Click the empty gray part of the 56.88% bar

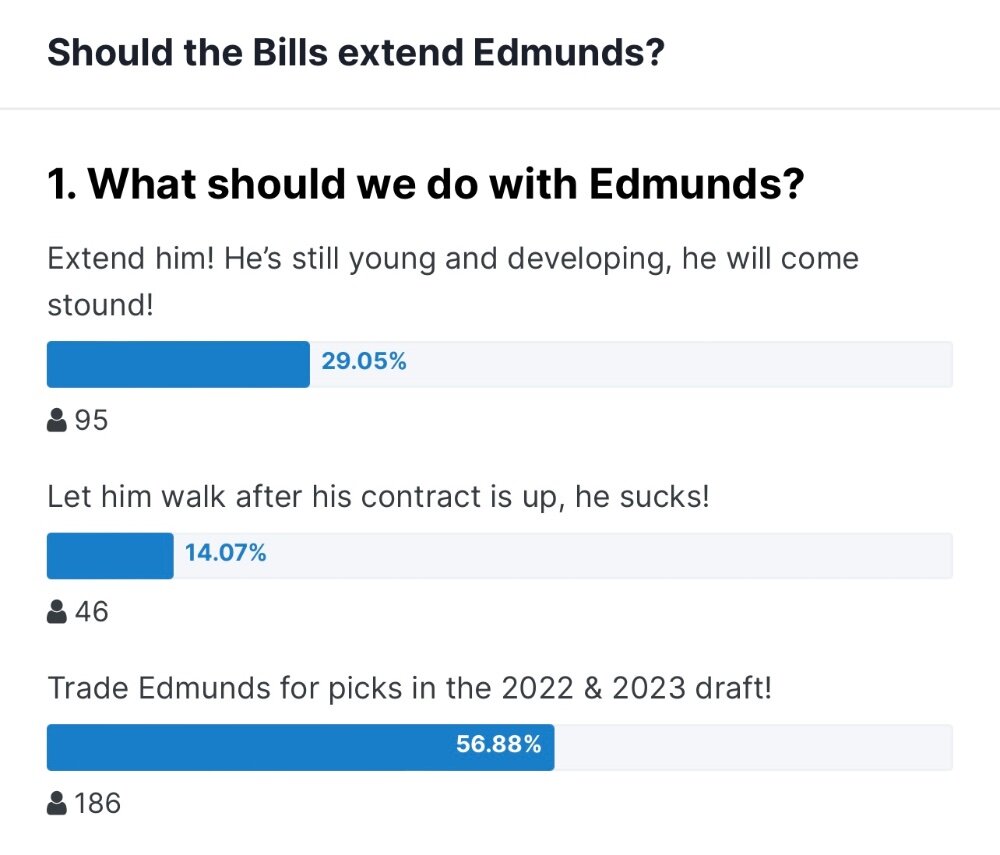click(x=754, y=747)
